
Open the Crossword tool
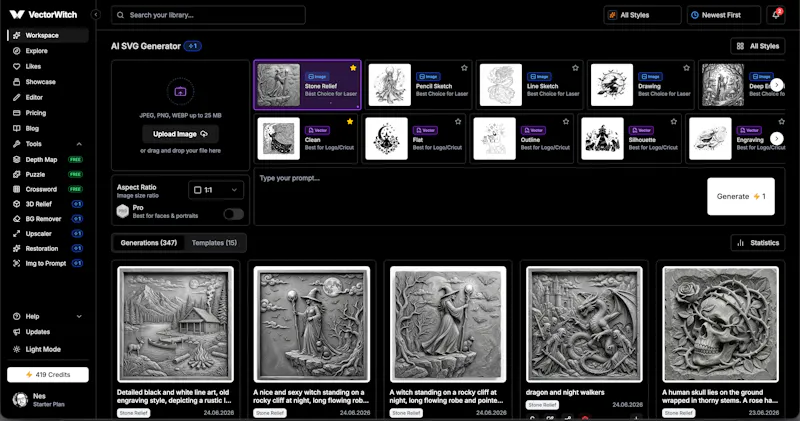pyautogui.click(x=47, y=189)
